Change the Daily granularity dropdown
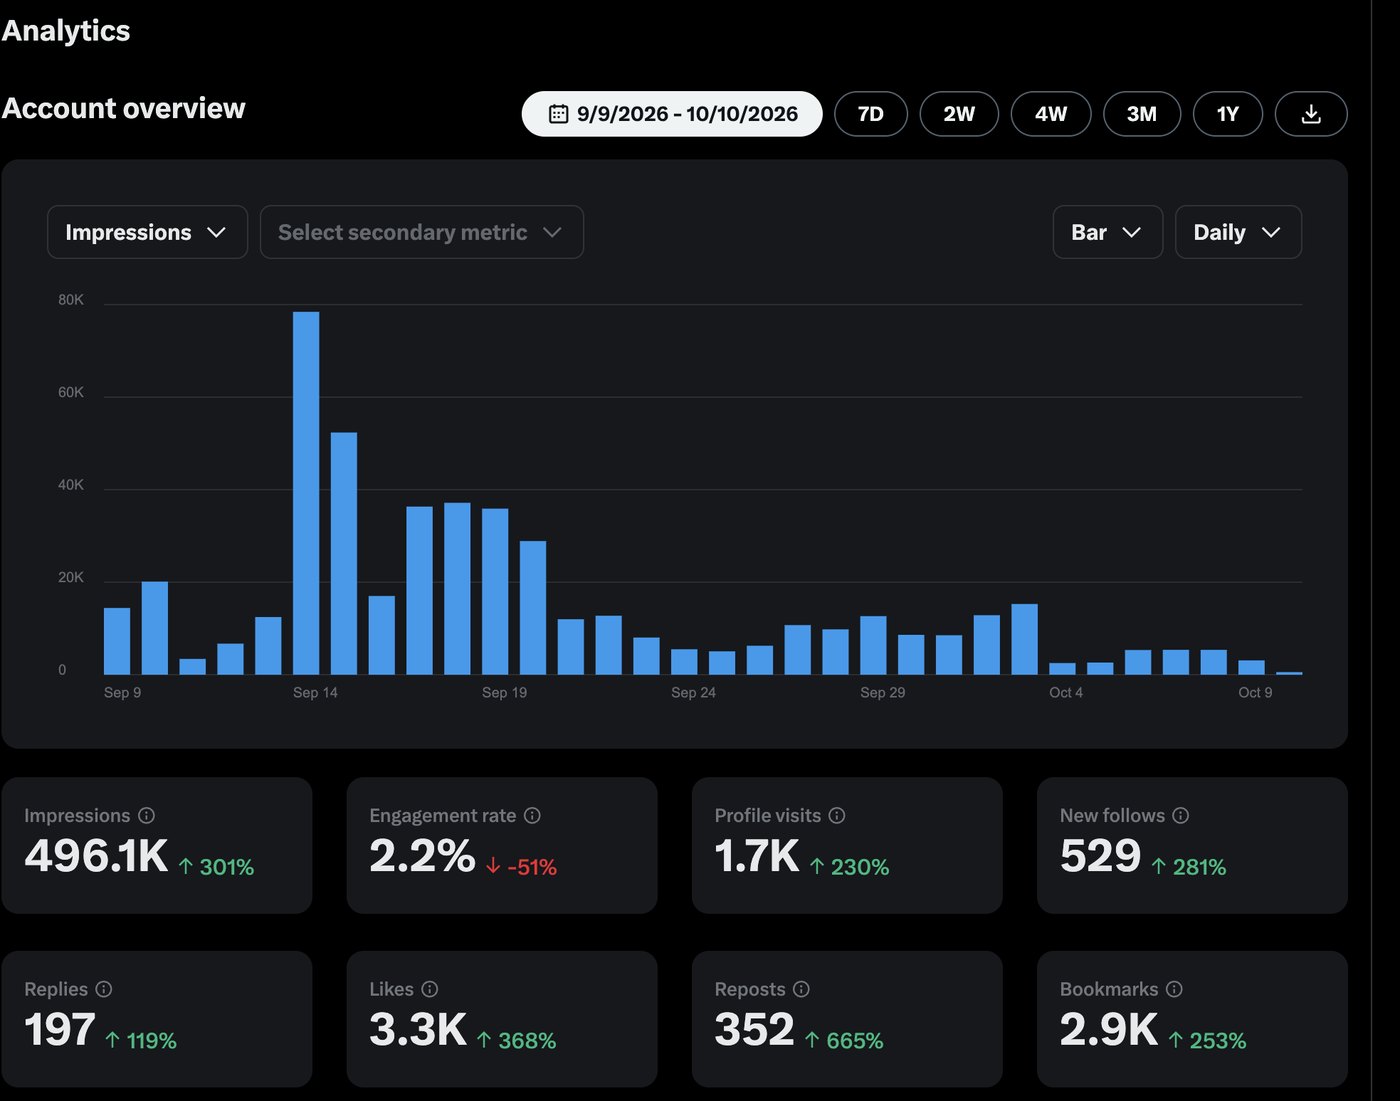Image resolution: width=1400 pixels, height=1101 pixels. tap(1238, 232)
